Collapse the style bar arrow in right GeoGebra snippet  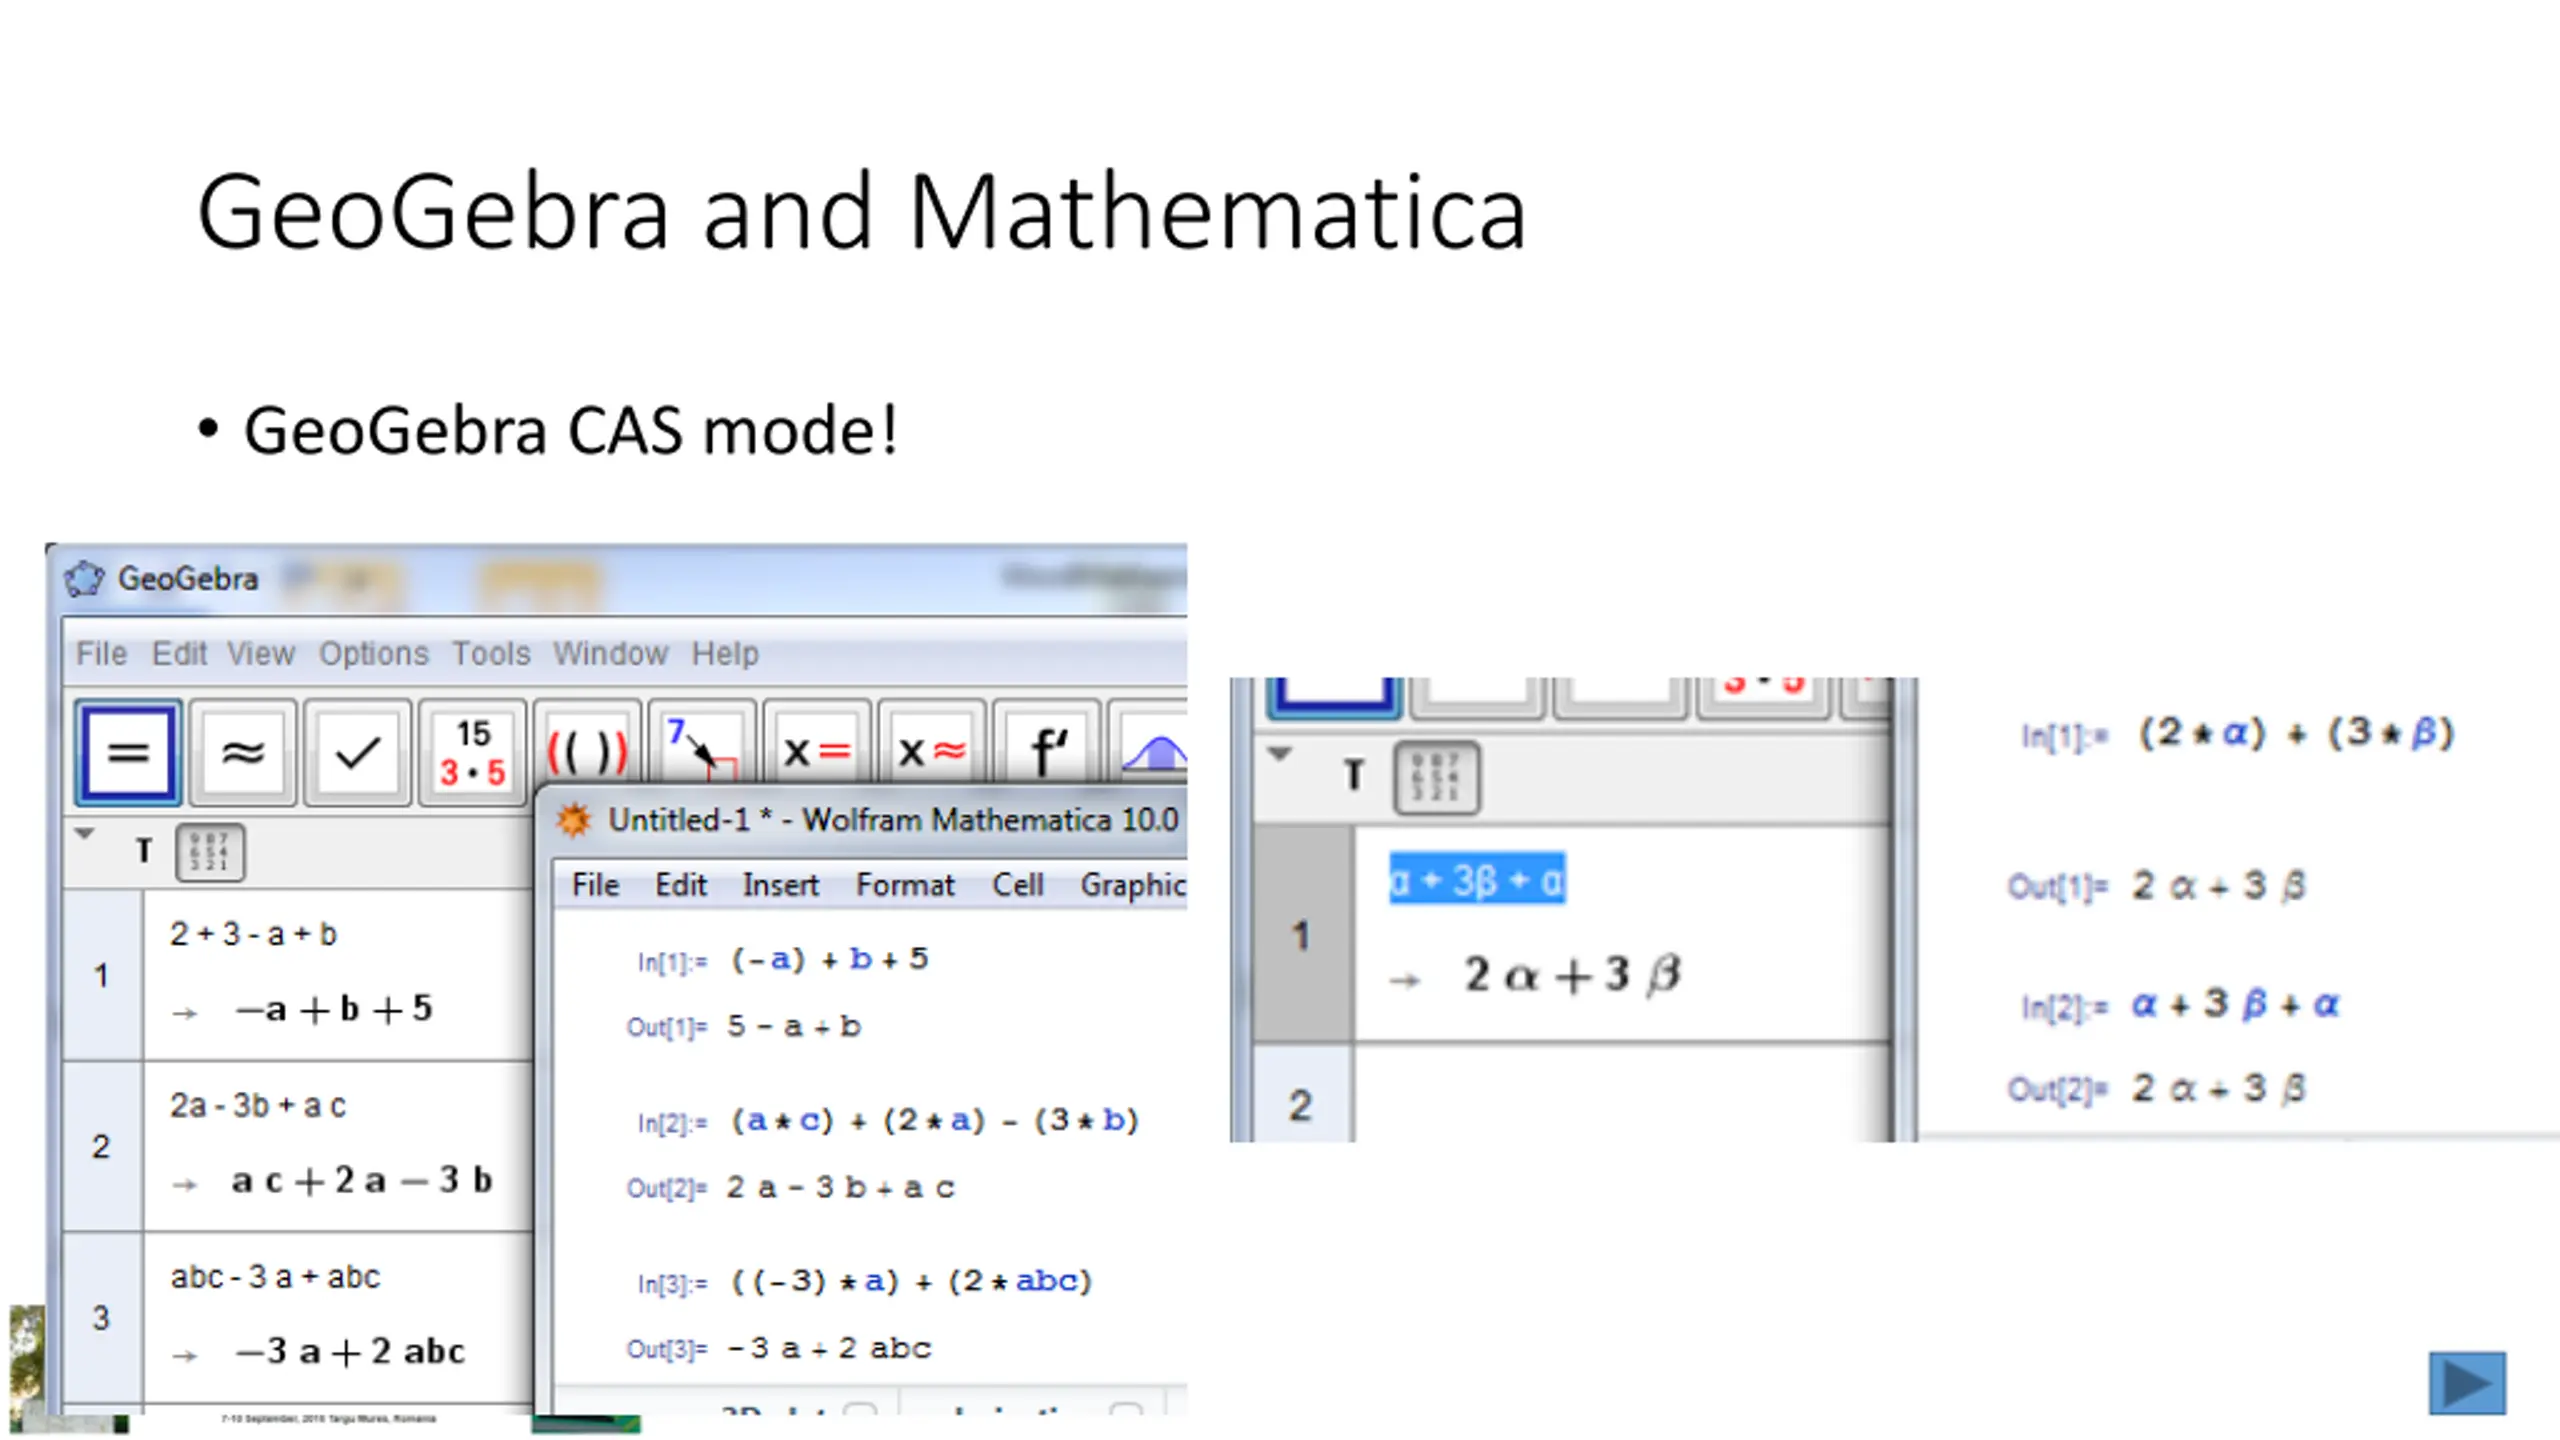1280,754
